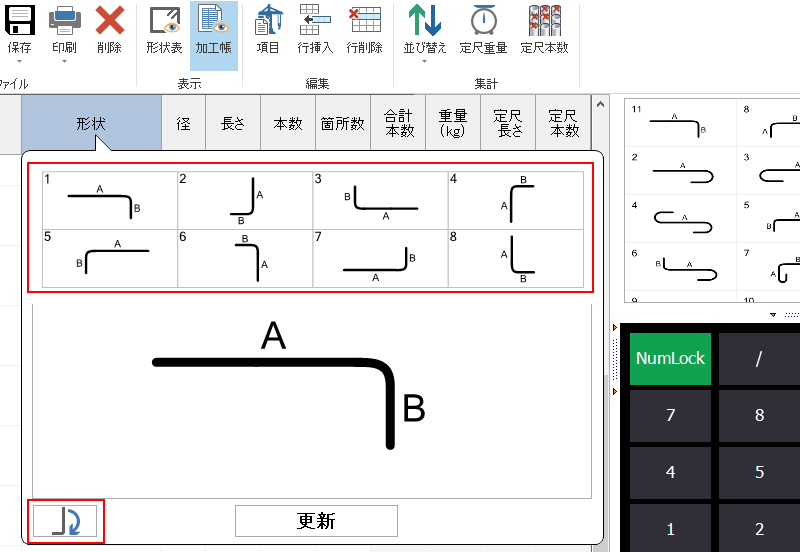
Task: Expand the 印刷 print dropdown arrow
Action: tap(64, 61)
